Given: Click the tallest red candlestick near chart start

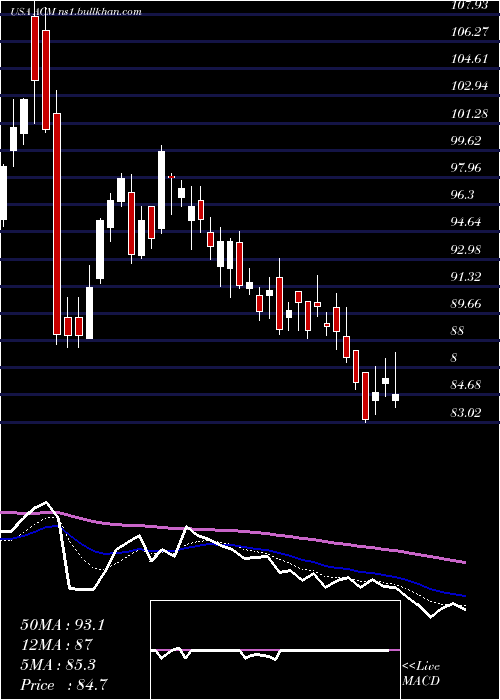Looking at the screenshot, I should click(x=57, y=224).
